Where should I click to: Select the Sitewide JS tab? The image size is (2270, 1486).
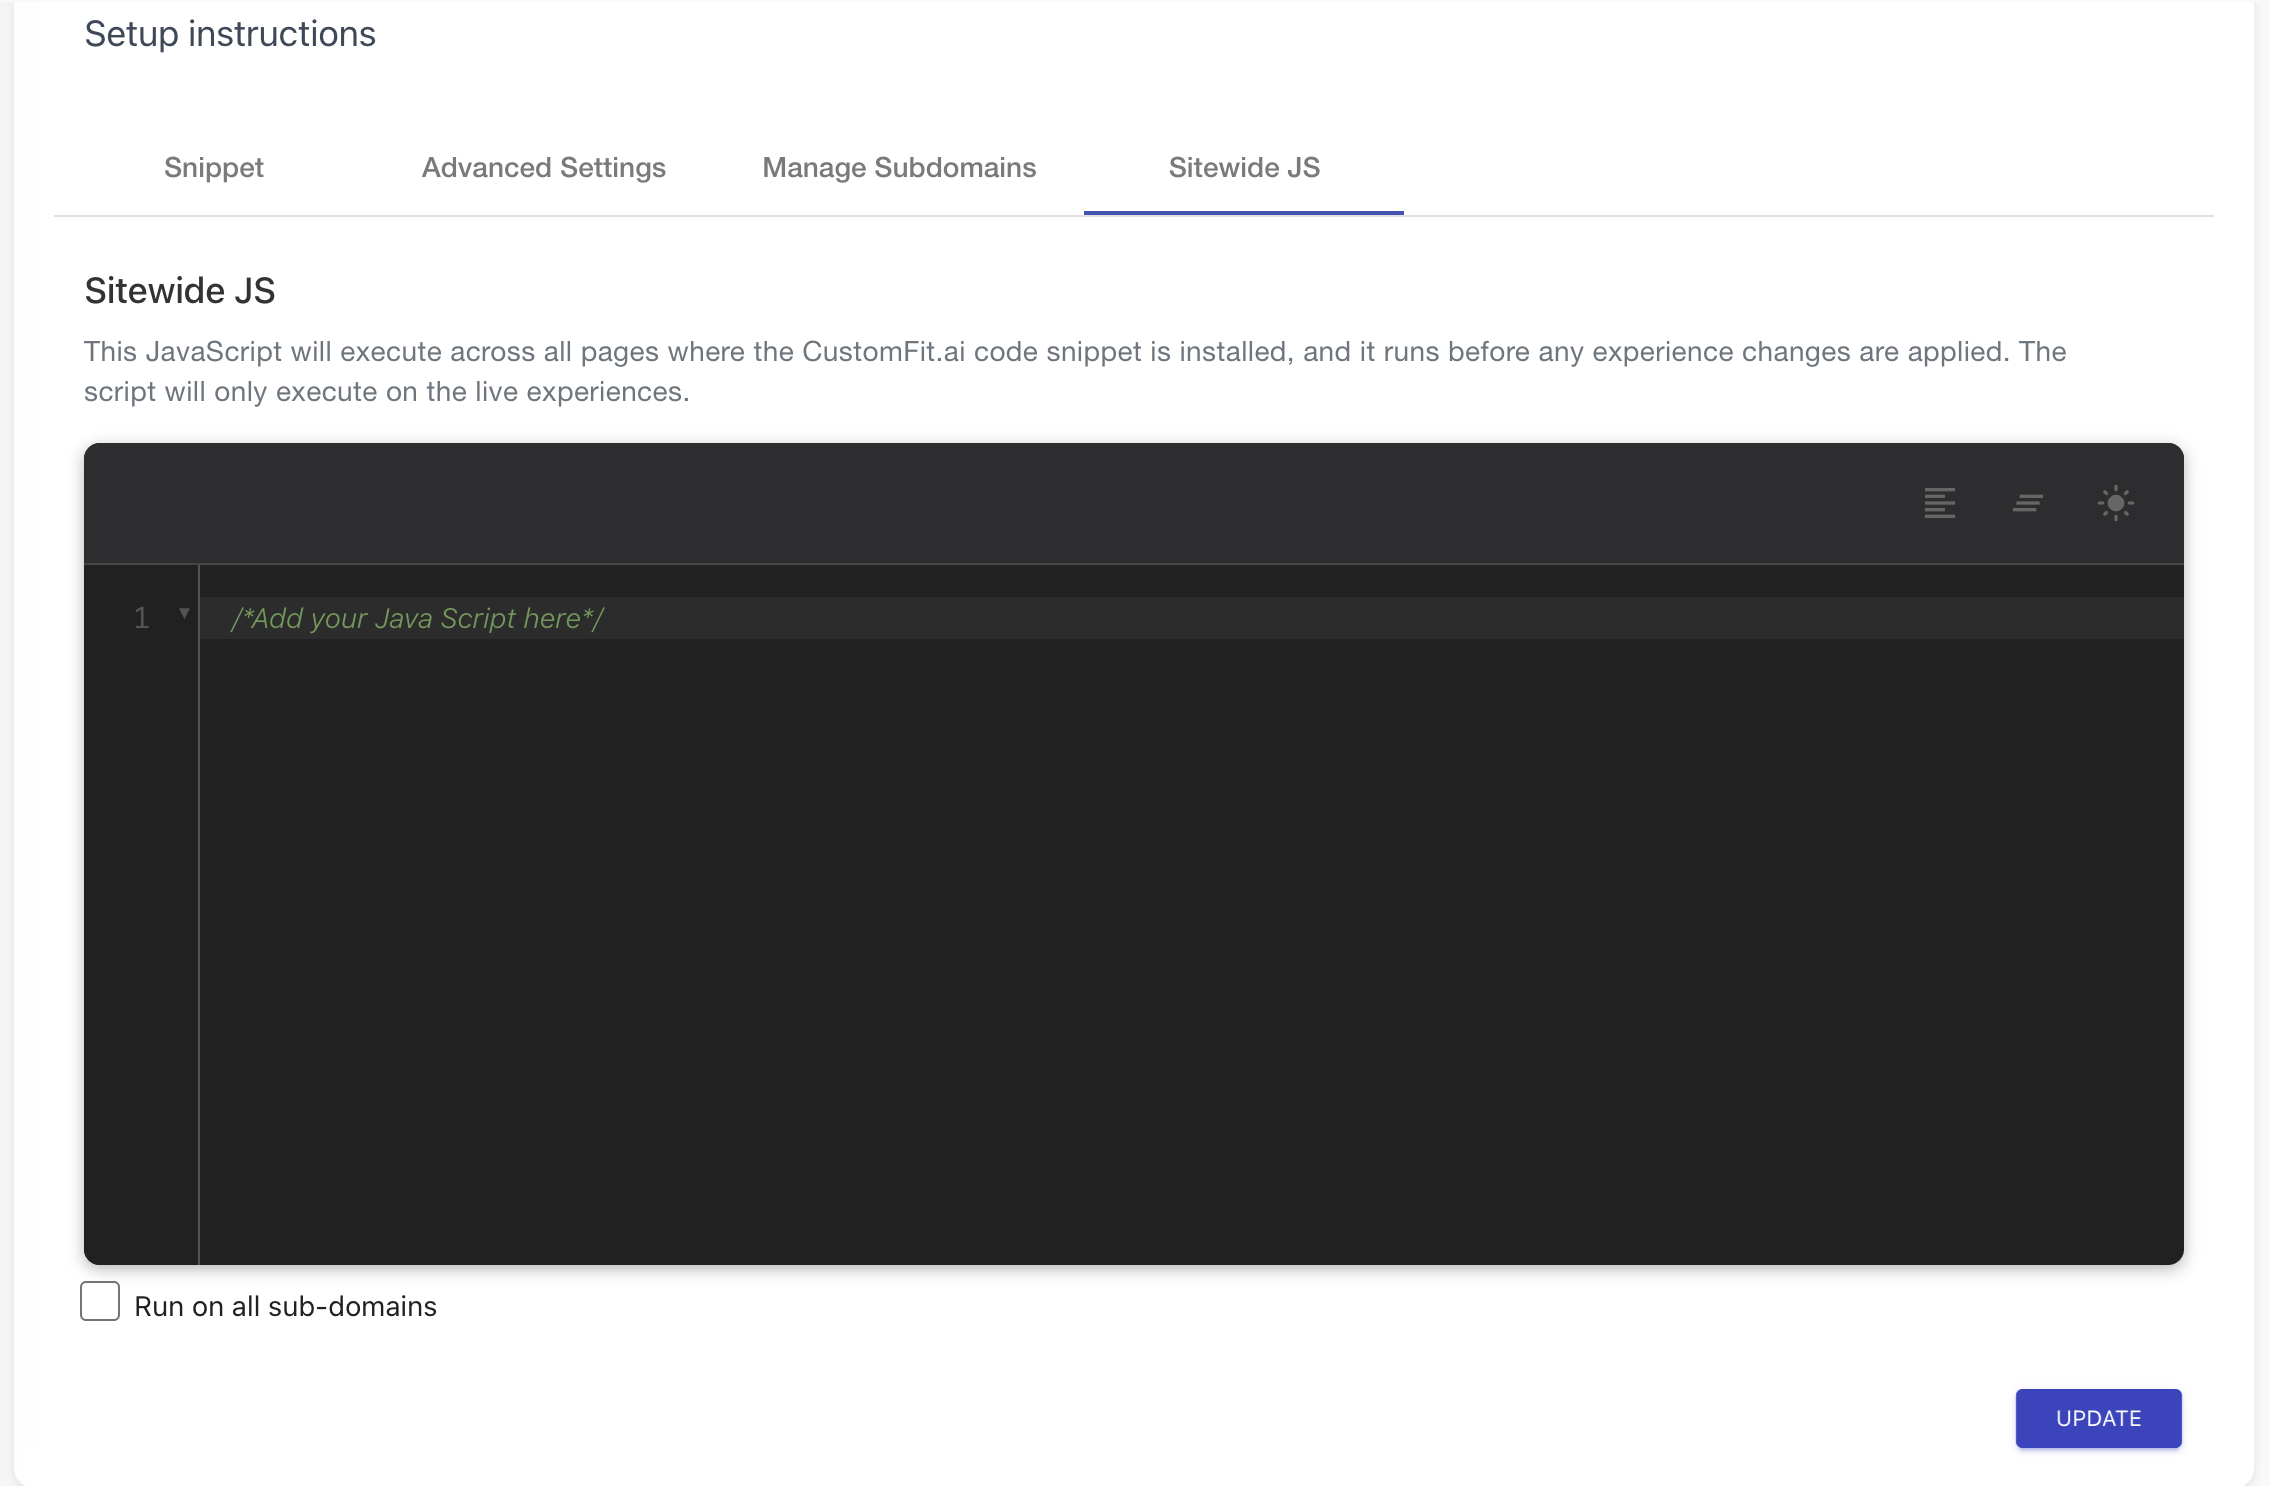pyautogui.click(x=1243, y=167)
